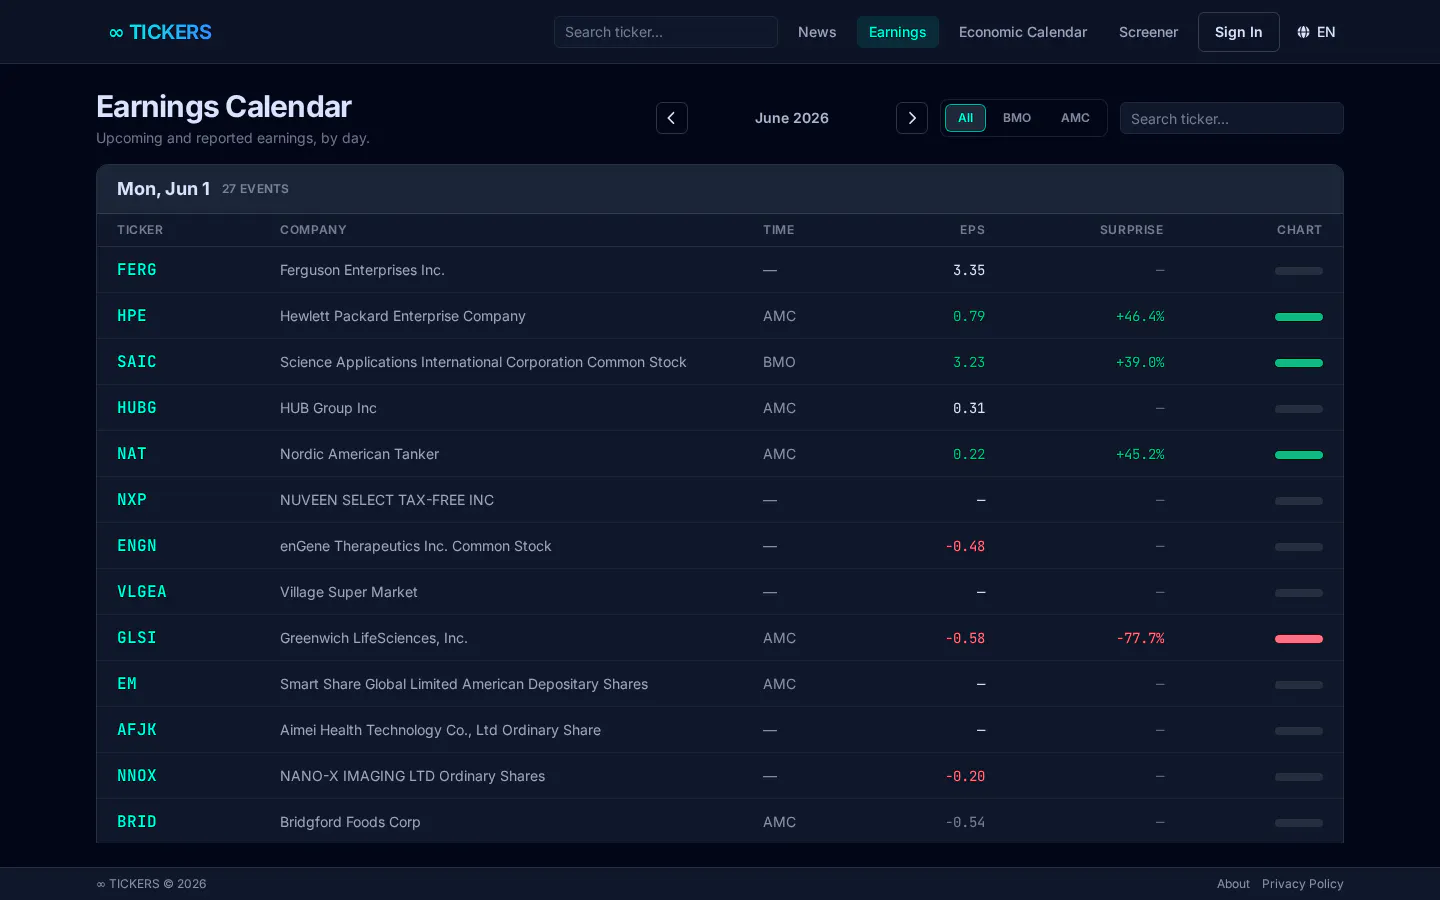
Task: Click the SURPRISE column header
Action: (1132, 230)
